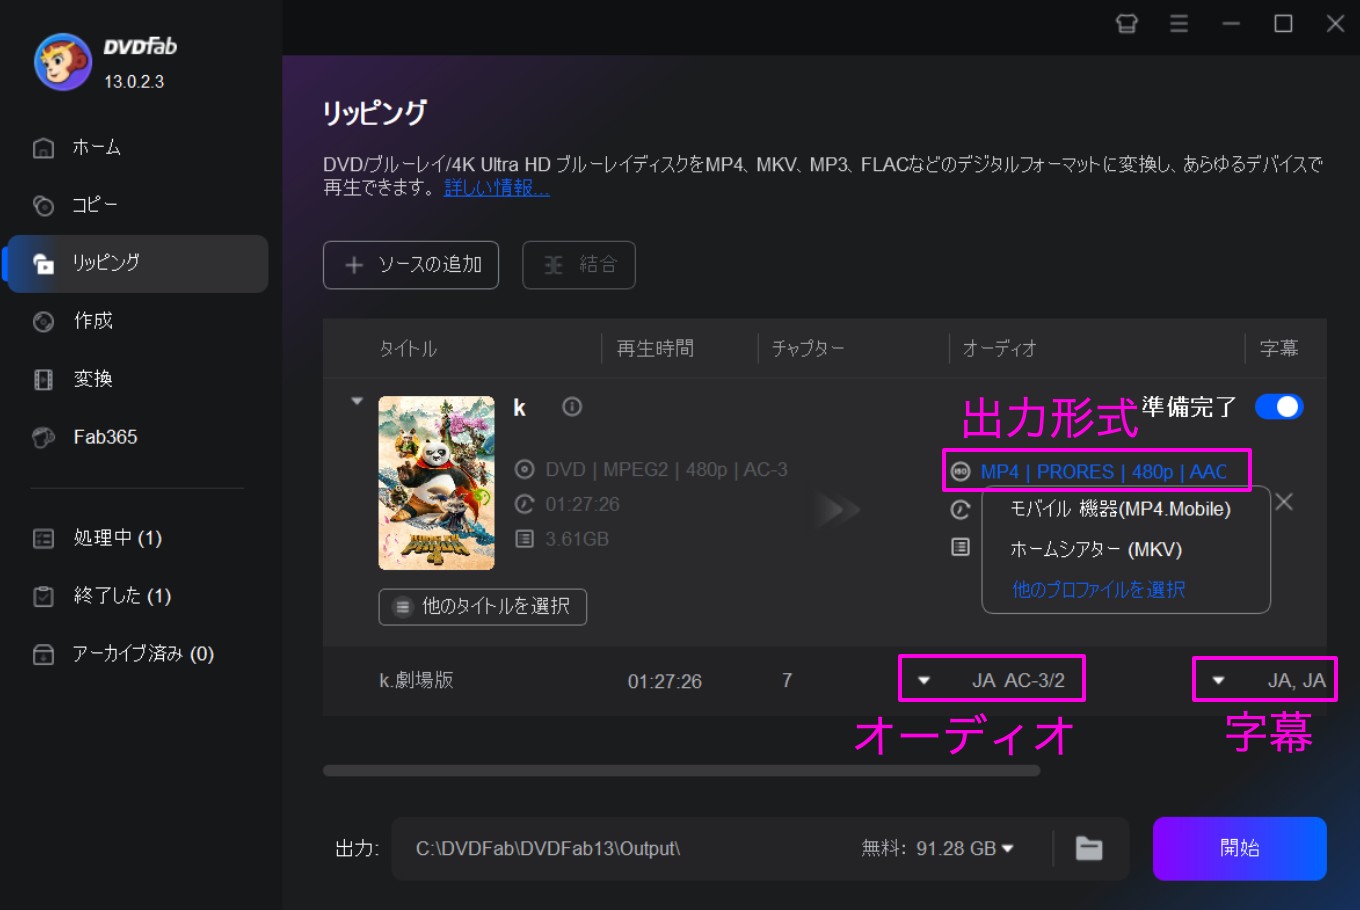Collapse the title k expander arrow
Image resolution: width=1360 pixels, height=910 pixels.
point(357,401)
